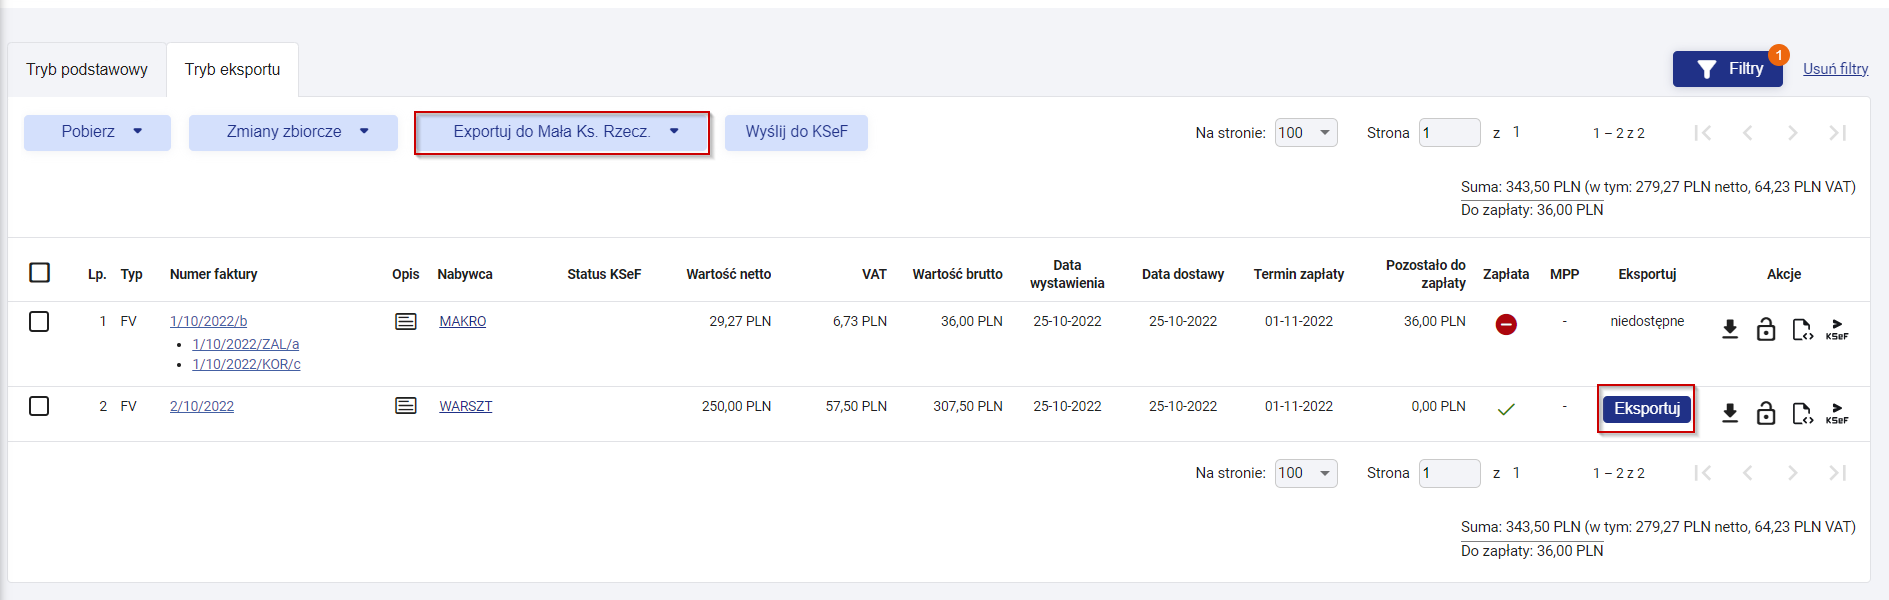The height and width of the screenshot is (600, 1889).
Task: Click the Eksportuj button for WARSZT invoice
Action: [x=1646, y=408]
